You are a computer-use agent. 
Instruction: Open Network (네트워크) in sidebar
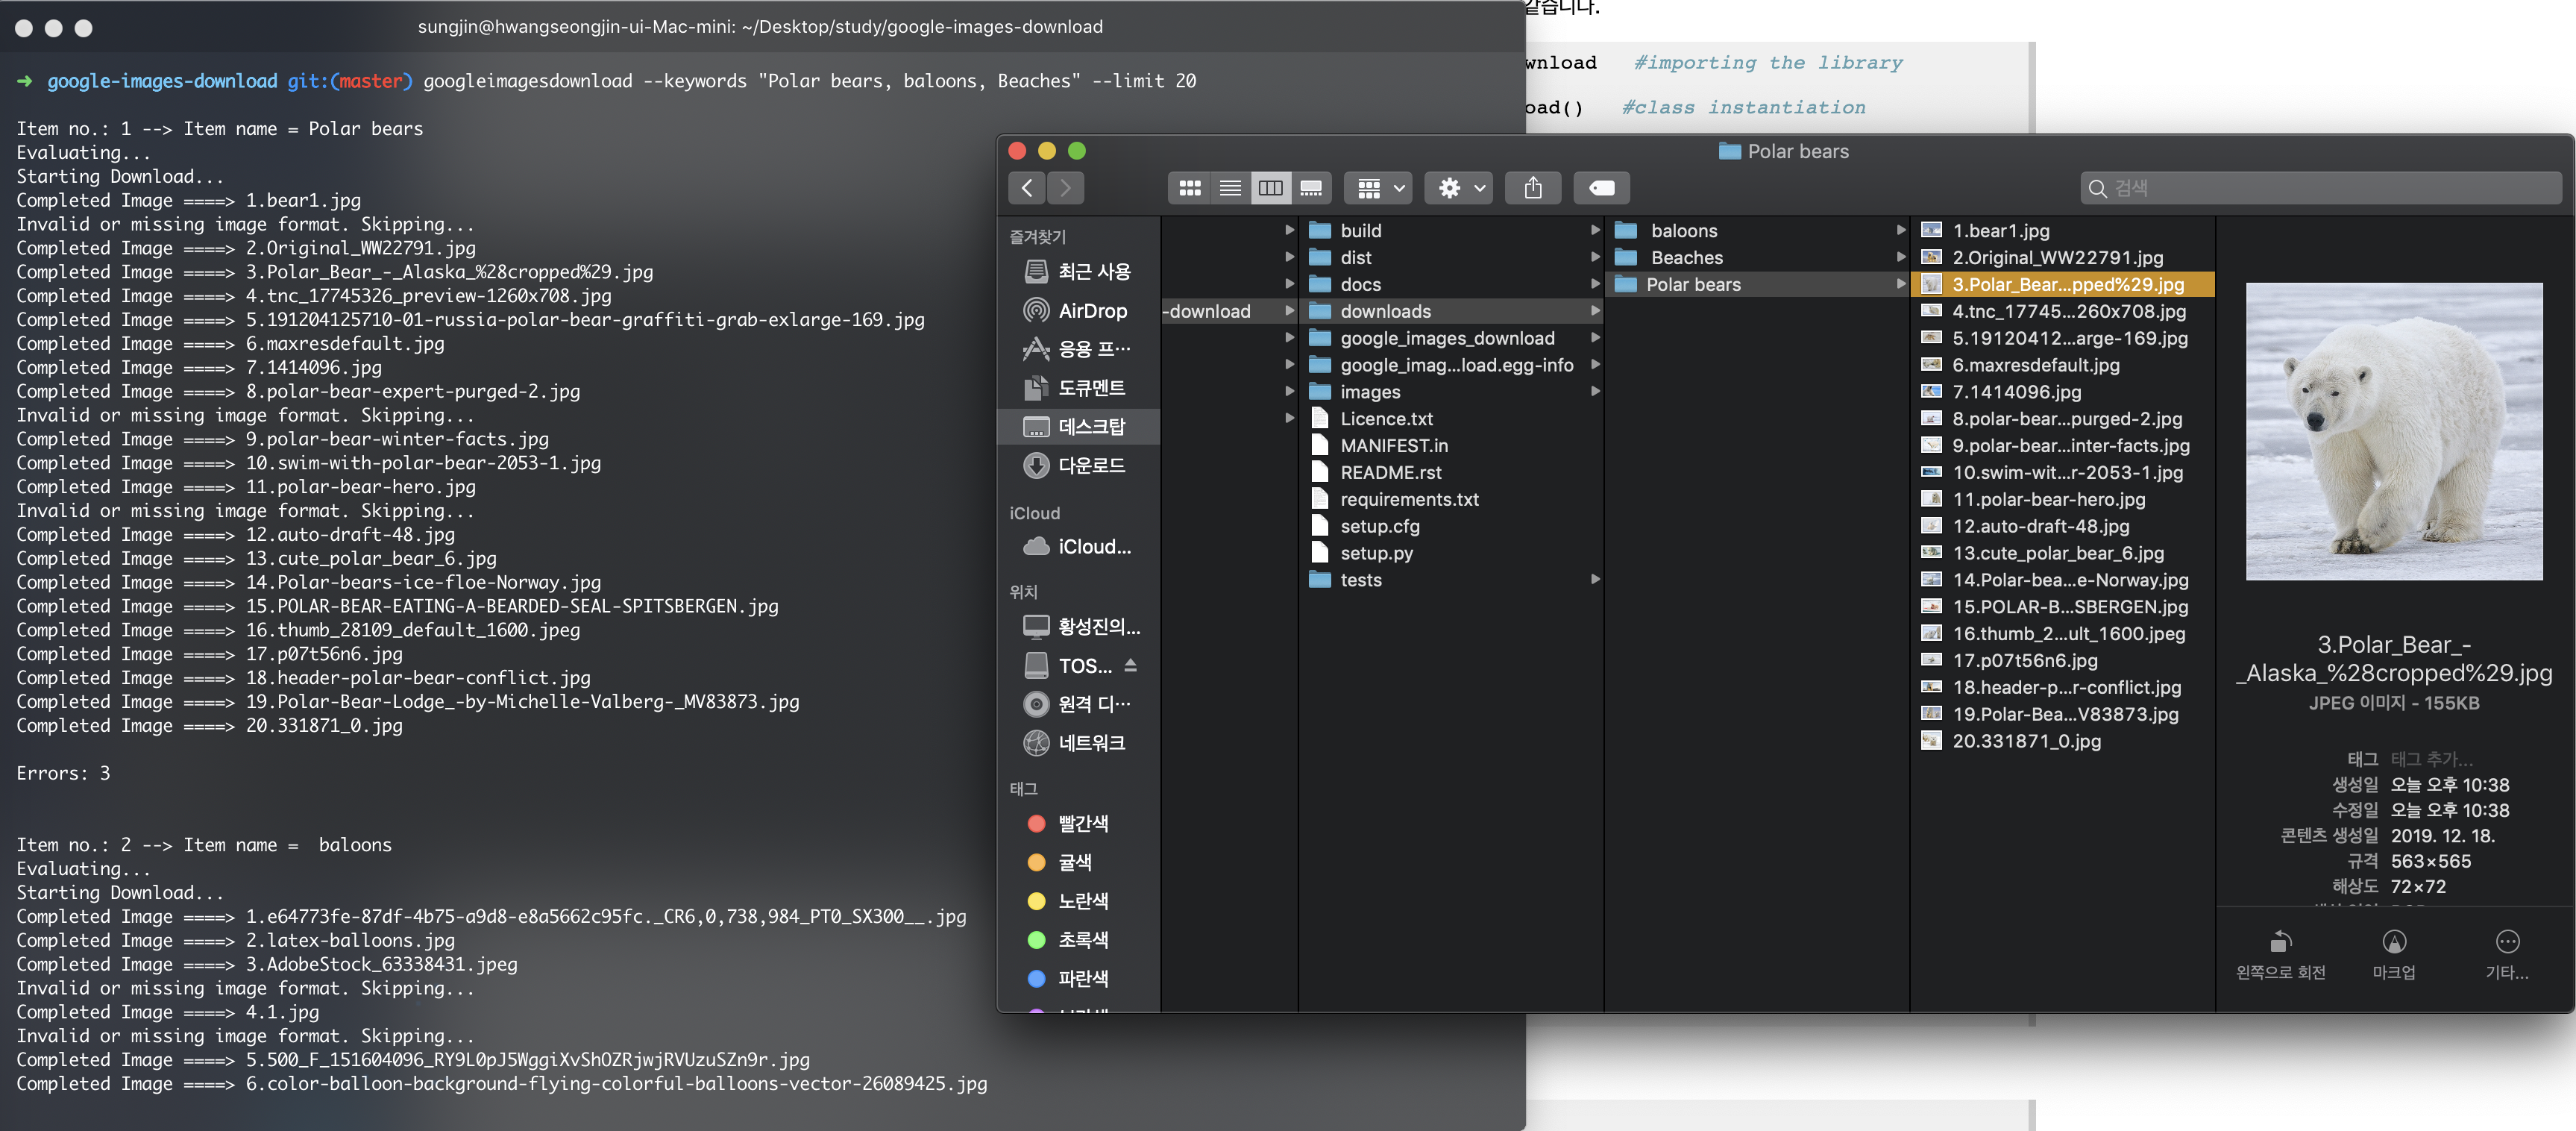[x=1079, y=743]
